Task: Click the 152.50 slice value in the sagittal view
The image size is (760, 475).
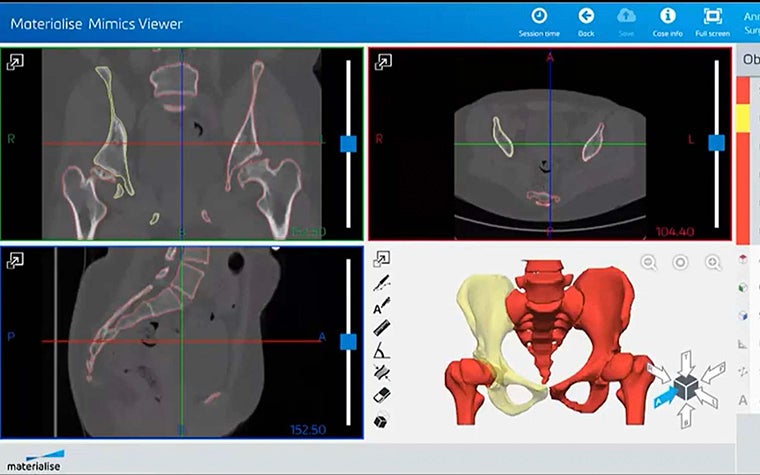Action: coord(308,429)
